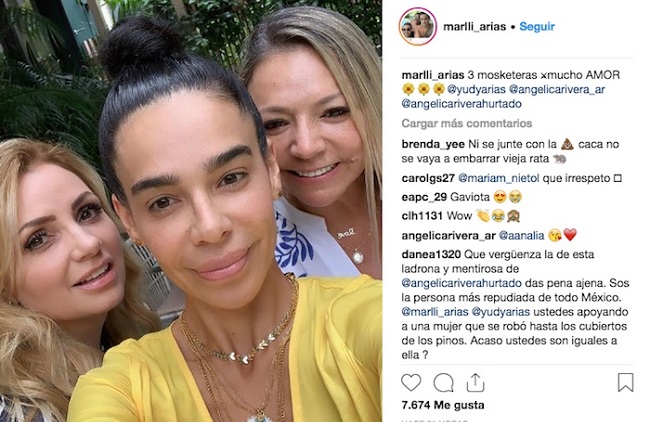Screen dimensions: 650x422
Task: Open marlli_arias username in post header
Action: (x=474, y=27)
